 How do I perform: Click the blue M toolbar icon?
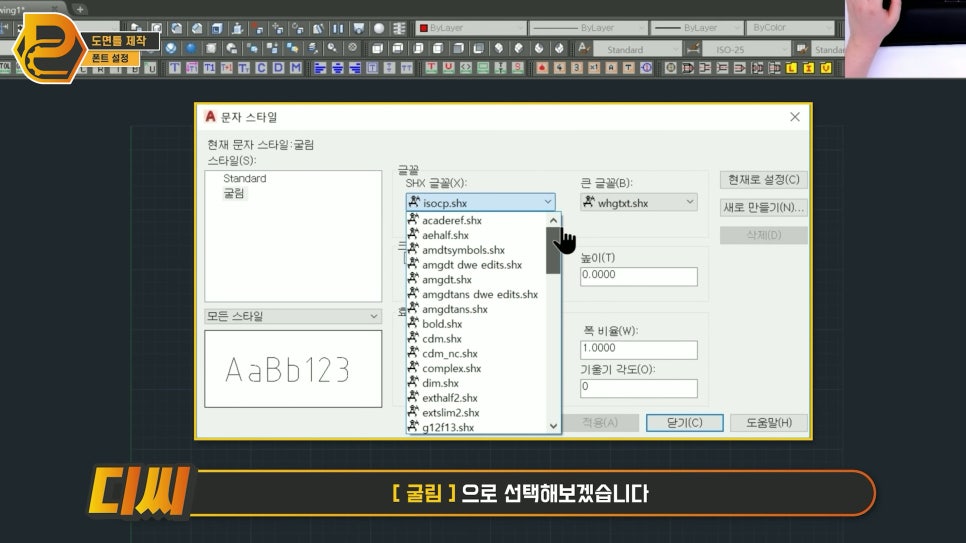(x=296, y=68)
